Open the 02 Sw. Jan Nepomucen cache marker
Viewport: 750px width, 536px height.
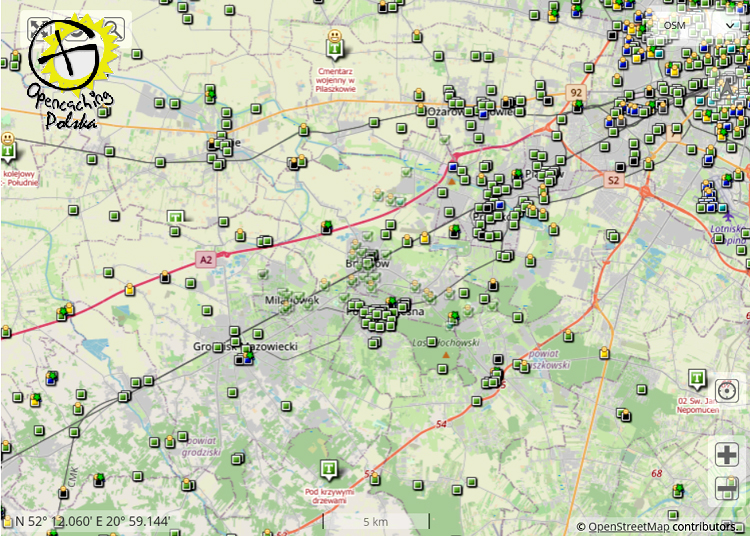(697, 379)
